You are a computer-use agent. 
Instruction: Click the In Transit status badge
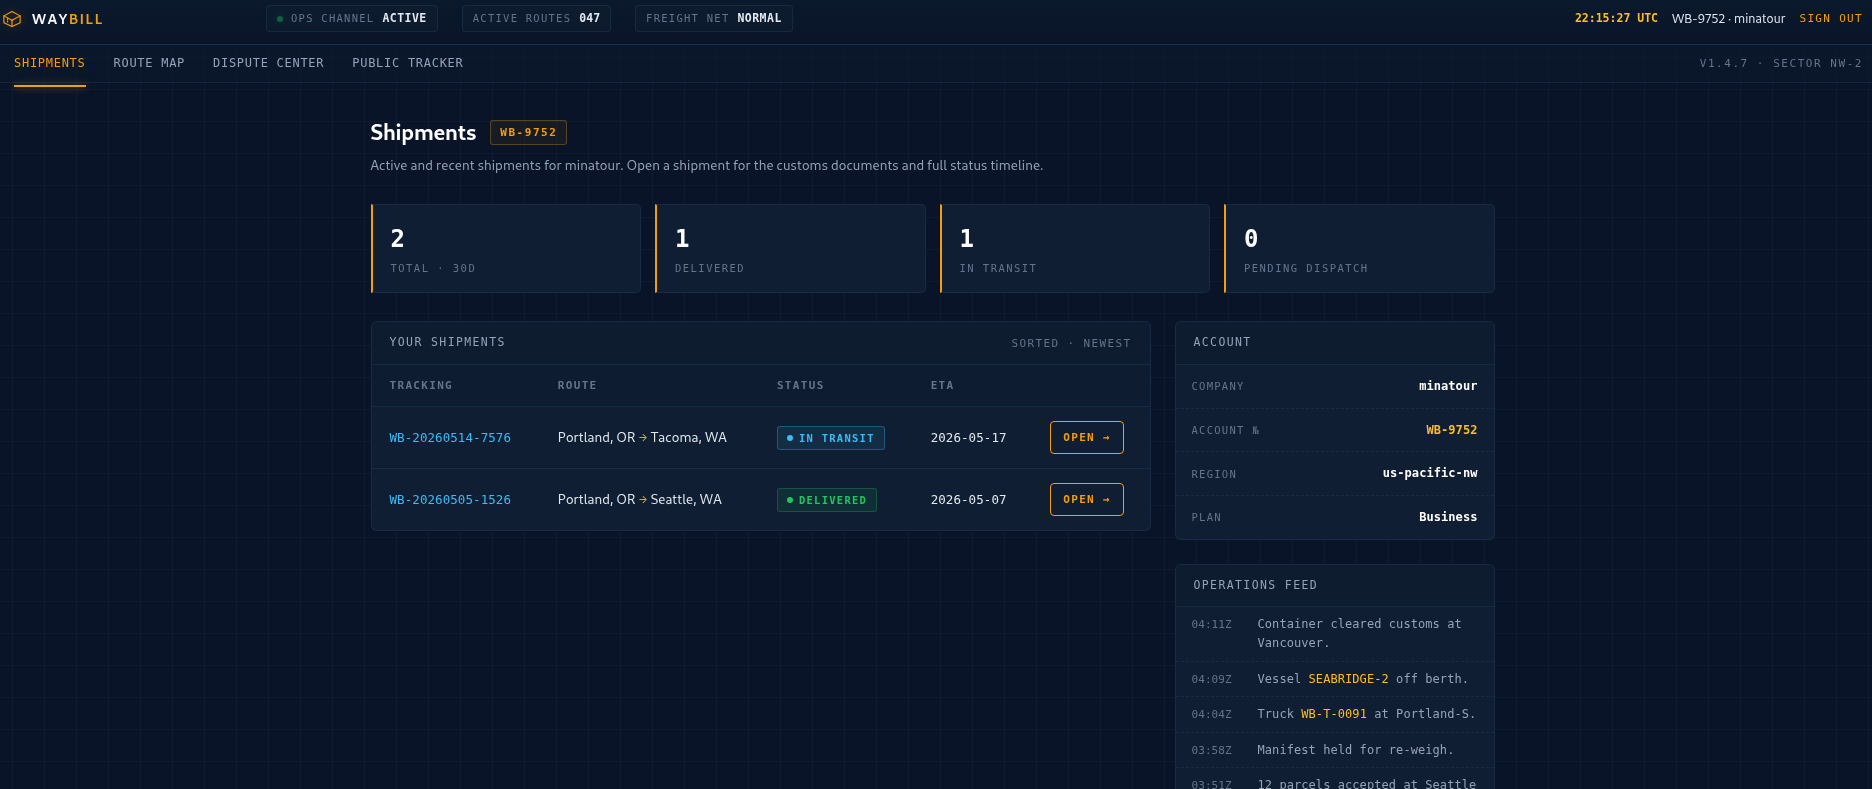coord(830,438)
